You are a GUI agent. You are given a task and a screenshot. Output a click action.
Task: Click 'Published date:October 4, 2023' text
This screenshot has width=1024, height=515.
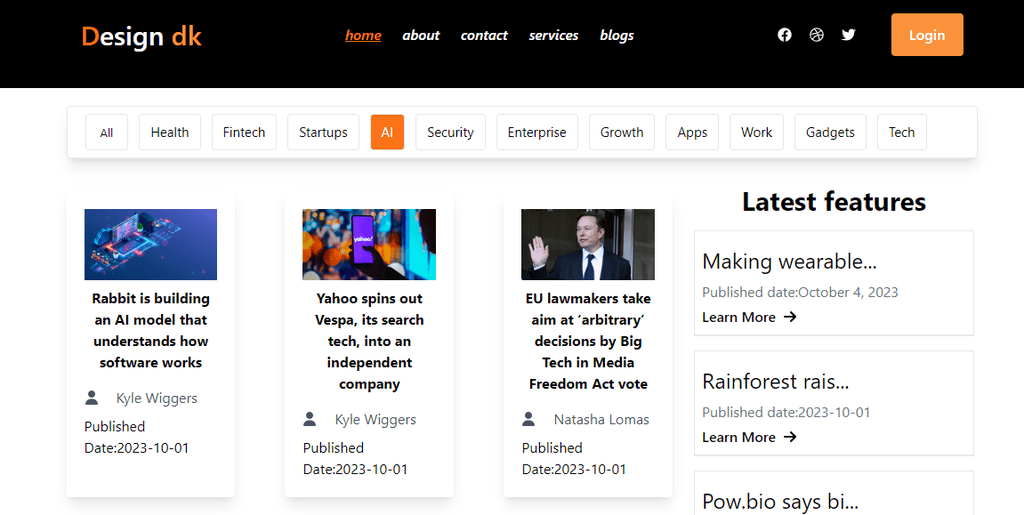[x=800, y=292]
